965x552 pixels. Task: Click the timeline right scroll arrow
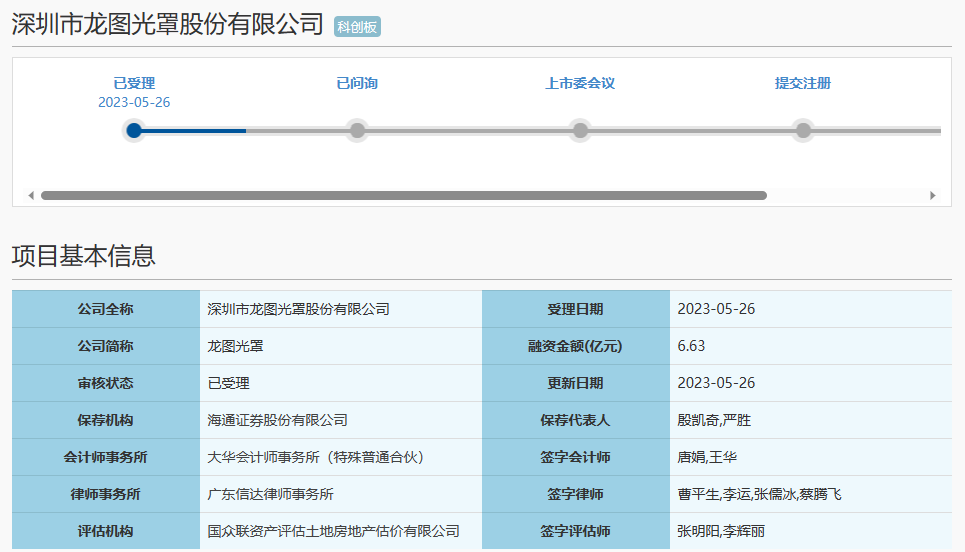coord(932,196)
